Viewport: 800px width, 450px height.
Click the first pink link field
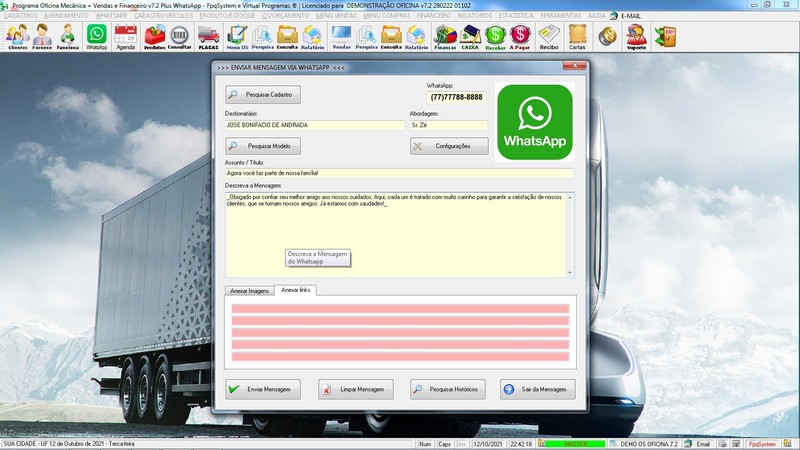click(400, 309)
